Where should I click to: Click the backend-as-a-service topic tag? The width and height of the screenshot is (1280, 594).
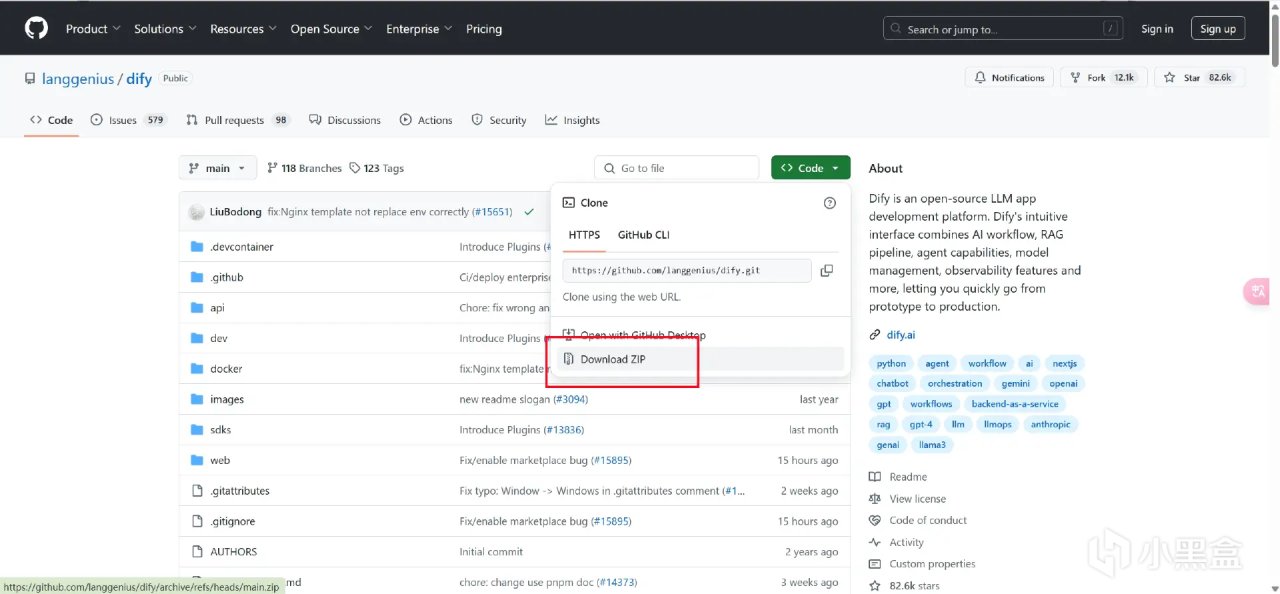[x=1015, y=404]
